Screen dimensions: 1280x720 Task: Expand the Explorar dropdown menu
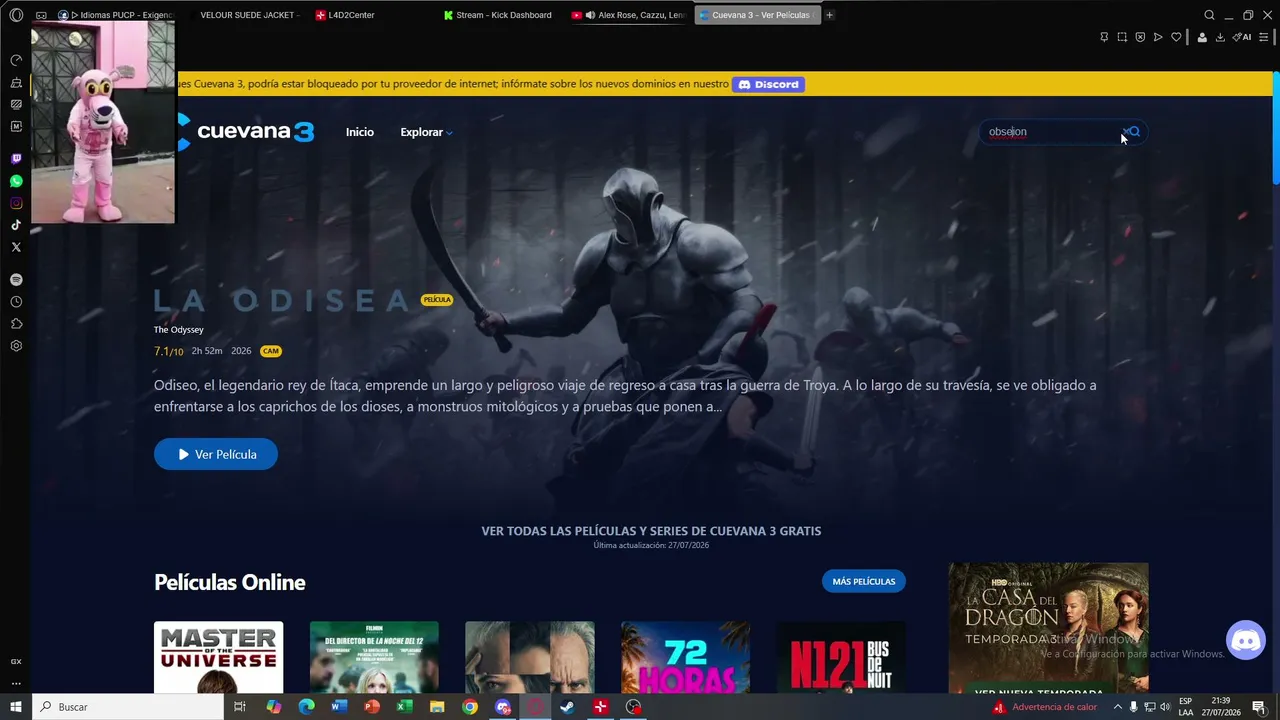coord(426,132)
